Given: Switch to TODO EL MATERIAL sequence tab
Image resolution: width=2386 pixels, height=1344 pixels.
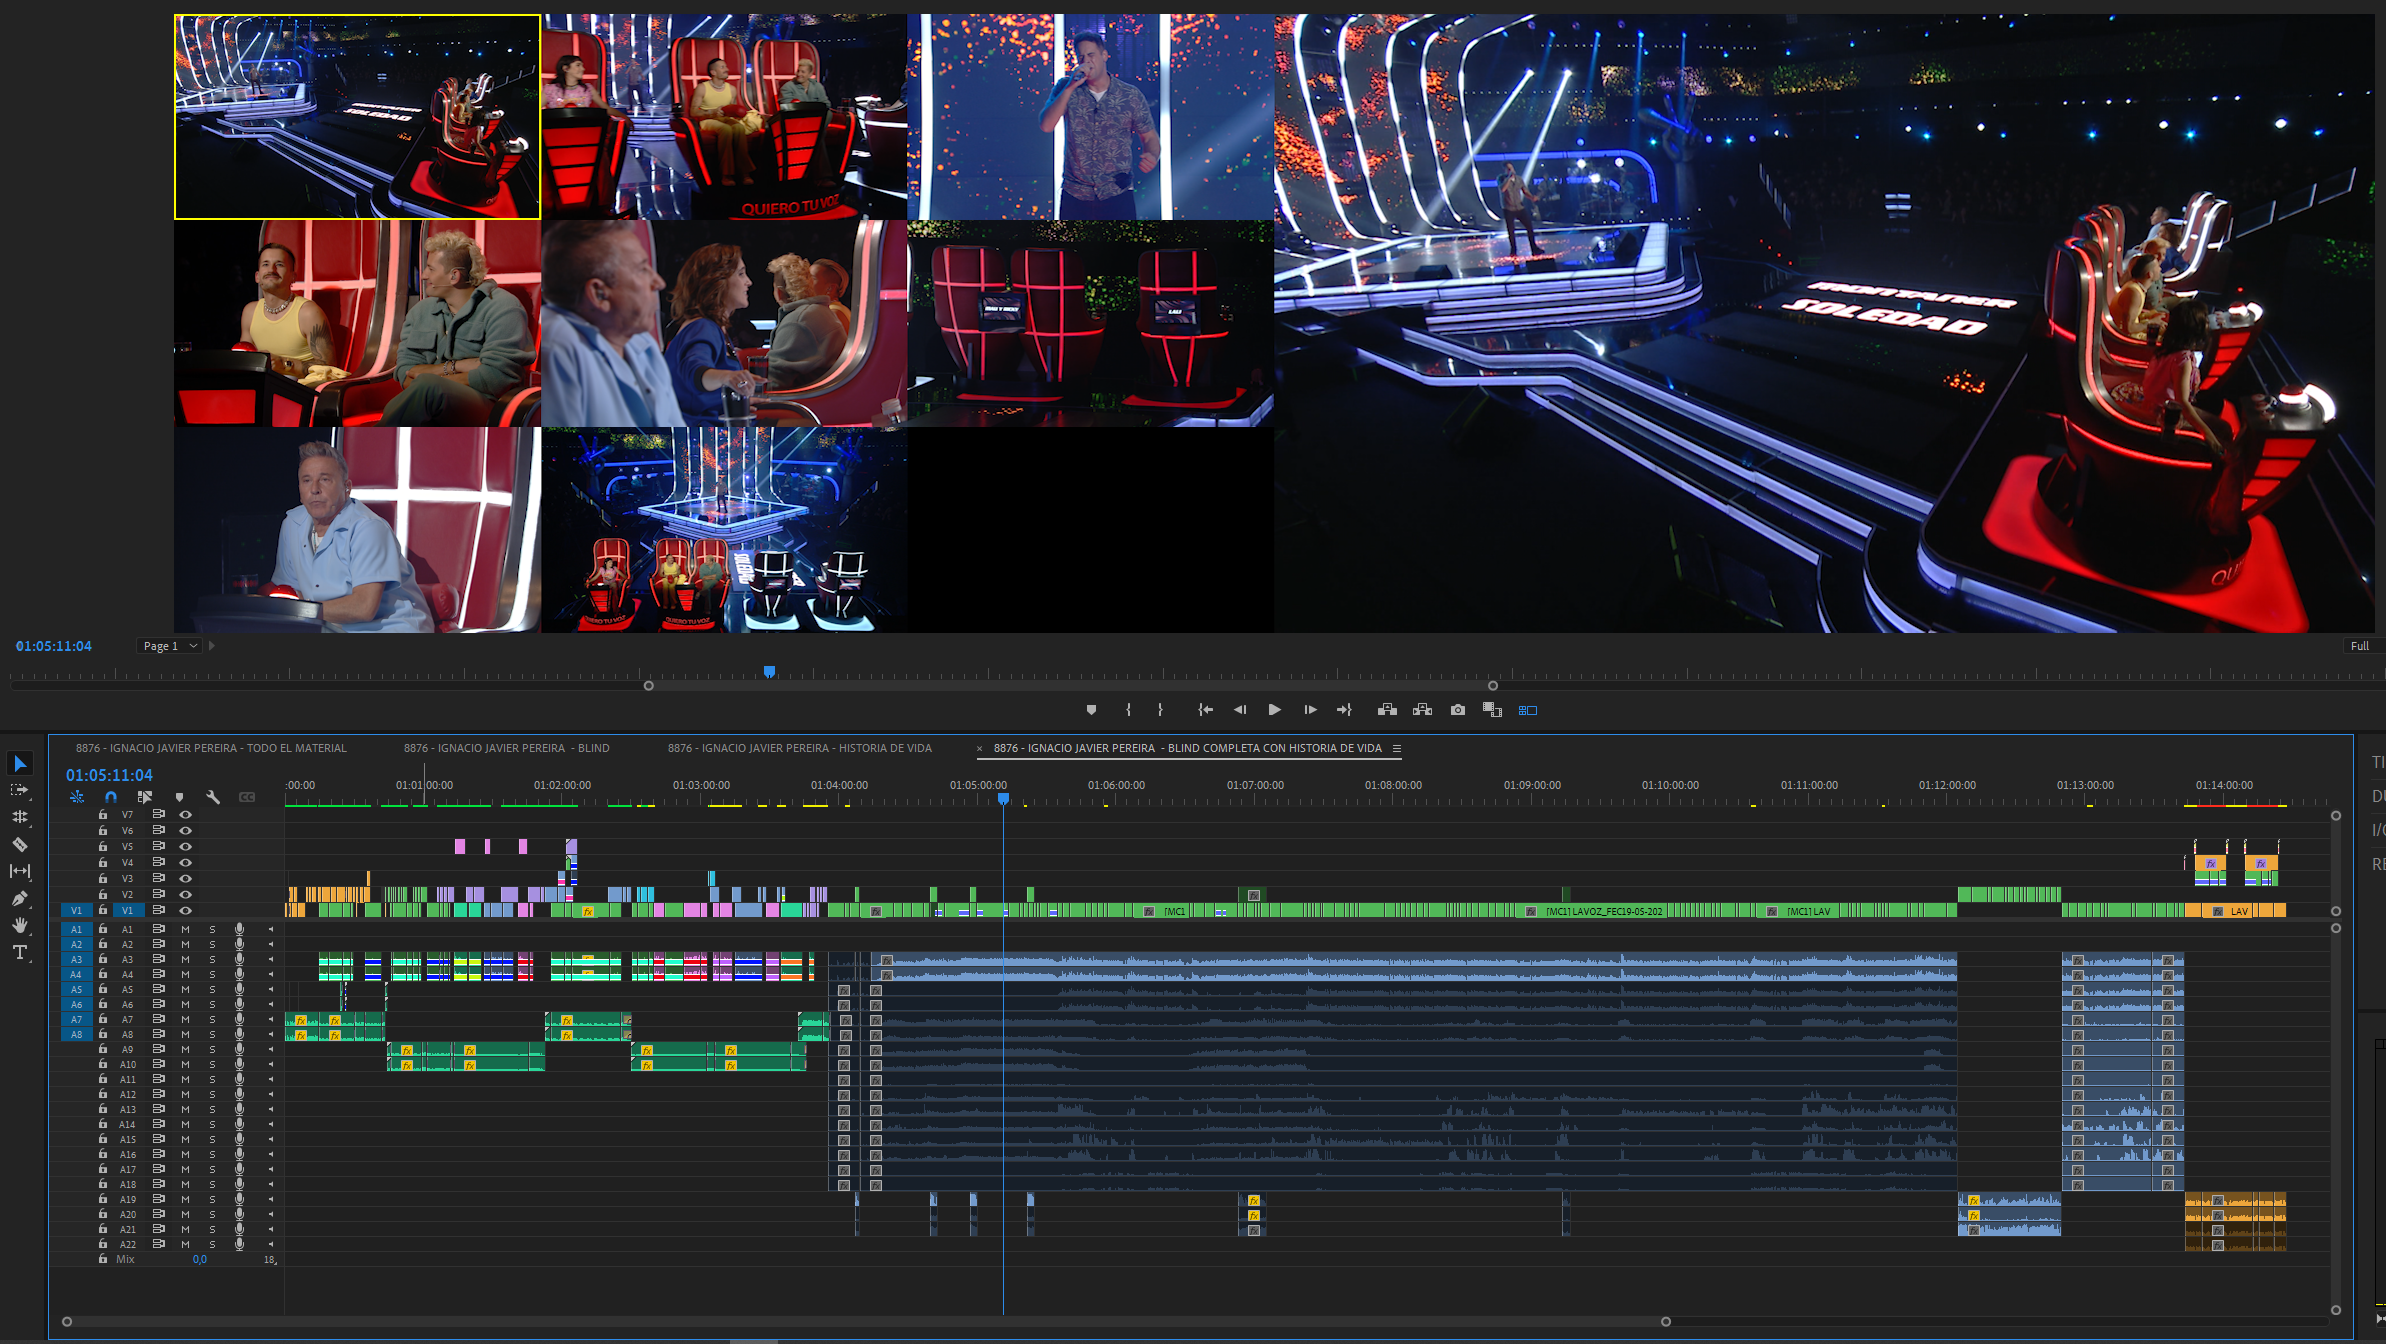Looking at the screenshot, I should (211, 748).
